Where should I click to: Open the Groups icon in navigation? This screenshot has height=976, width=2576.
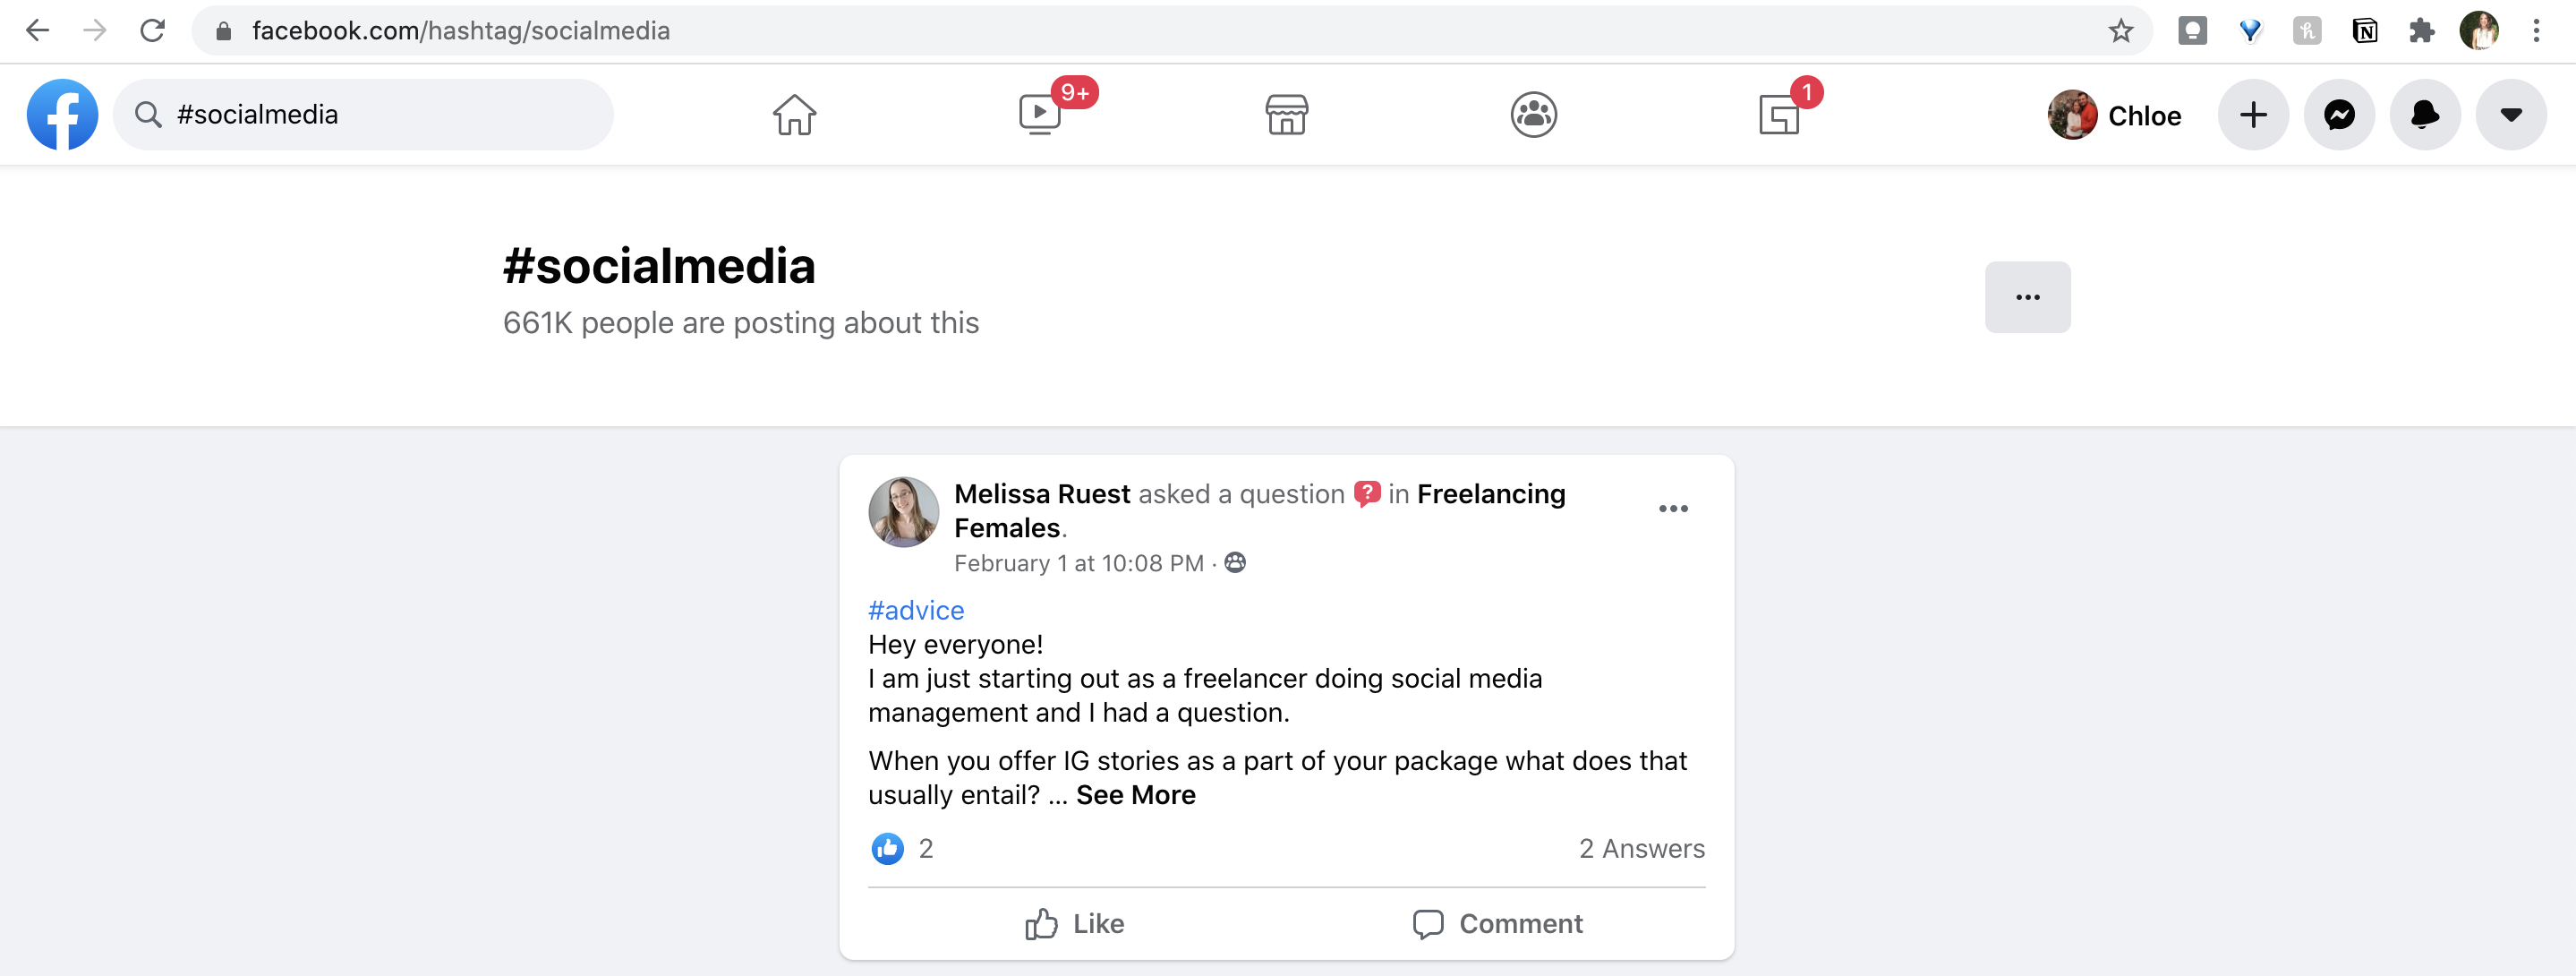(1533, 115)
